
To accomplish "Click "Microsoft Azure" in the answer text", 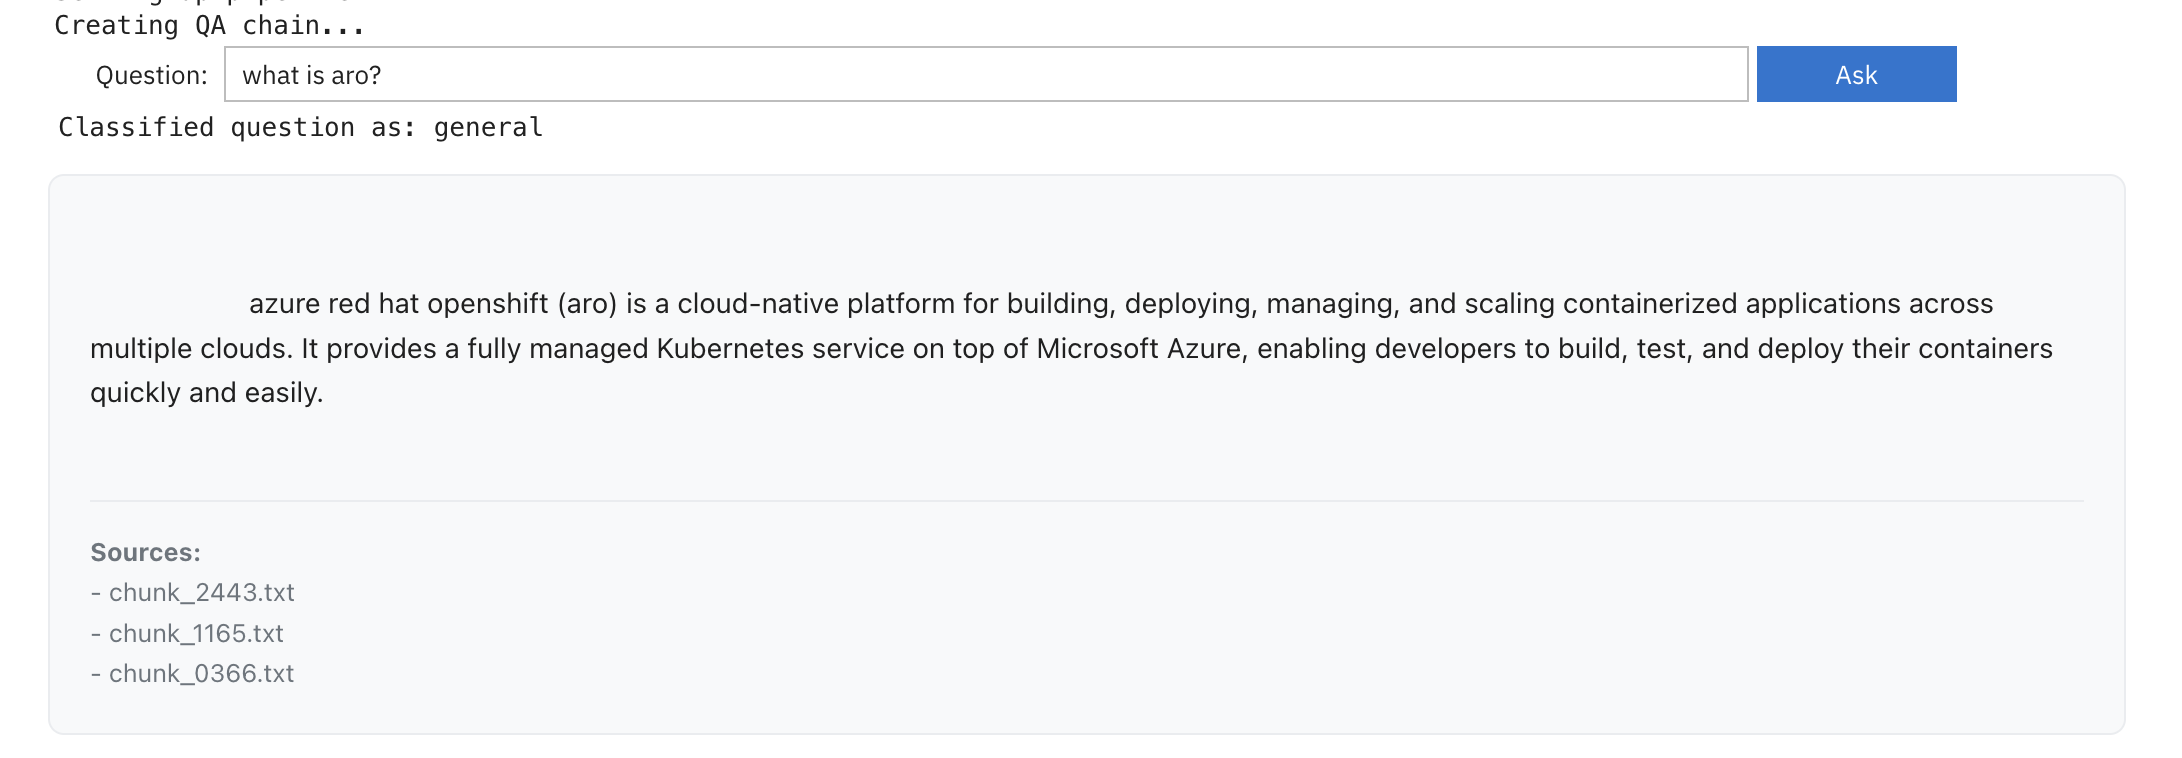I will point(1138,348).
